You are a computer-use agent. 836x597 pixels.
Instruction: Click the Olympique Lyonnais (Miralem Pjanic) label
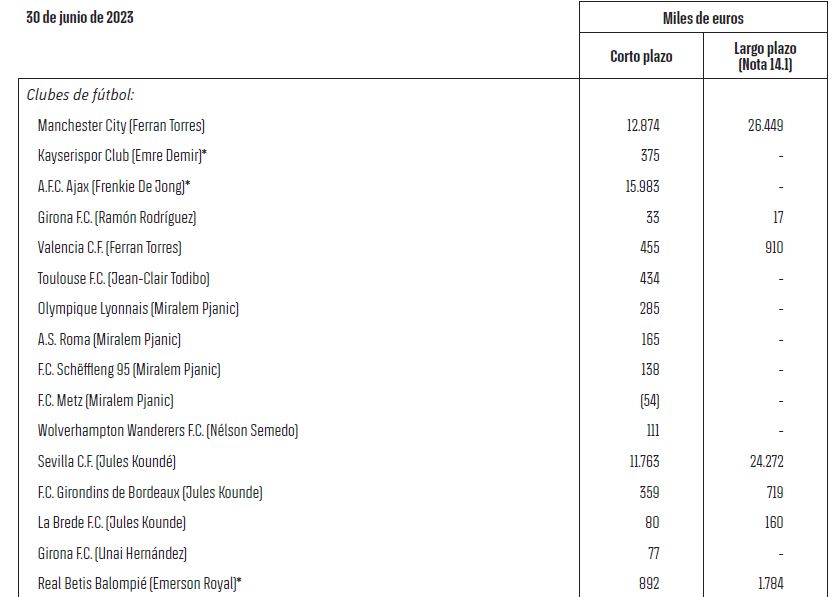click(138, 309)
